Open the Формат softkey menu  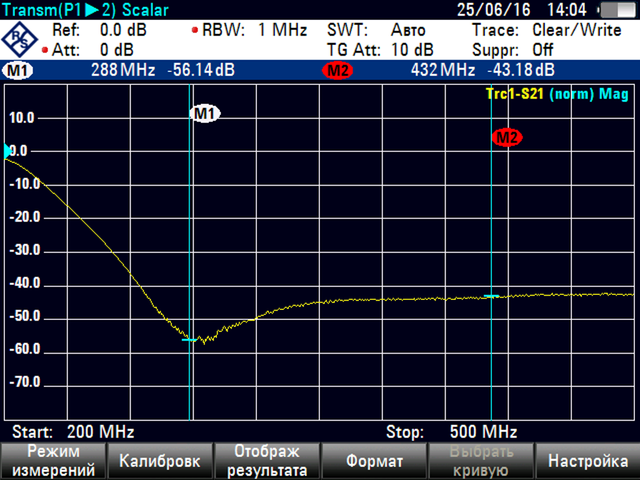373,461
